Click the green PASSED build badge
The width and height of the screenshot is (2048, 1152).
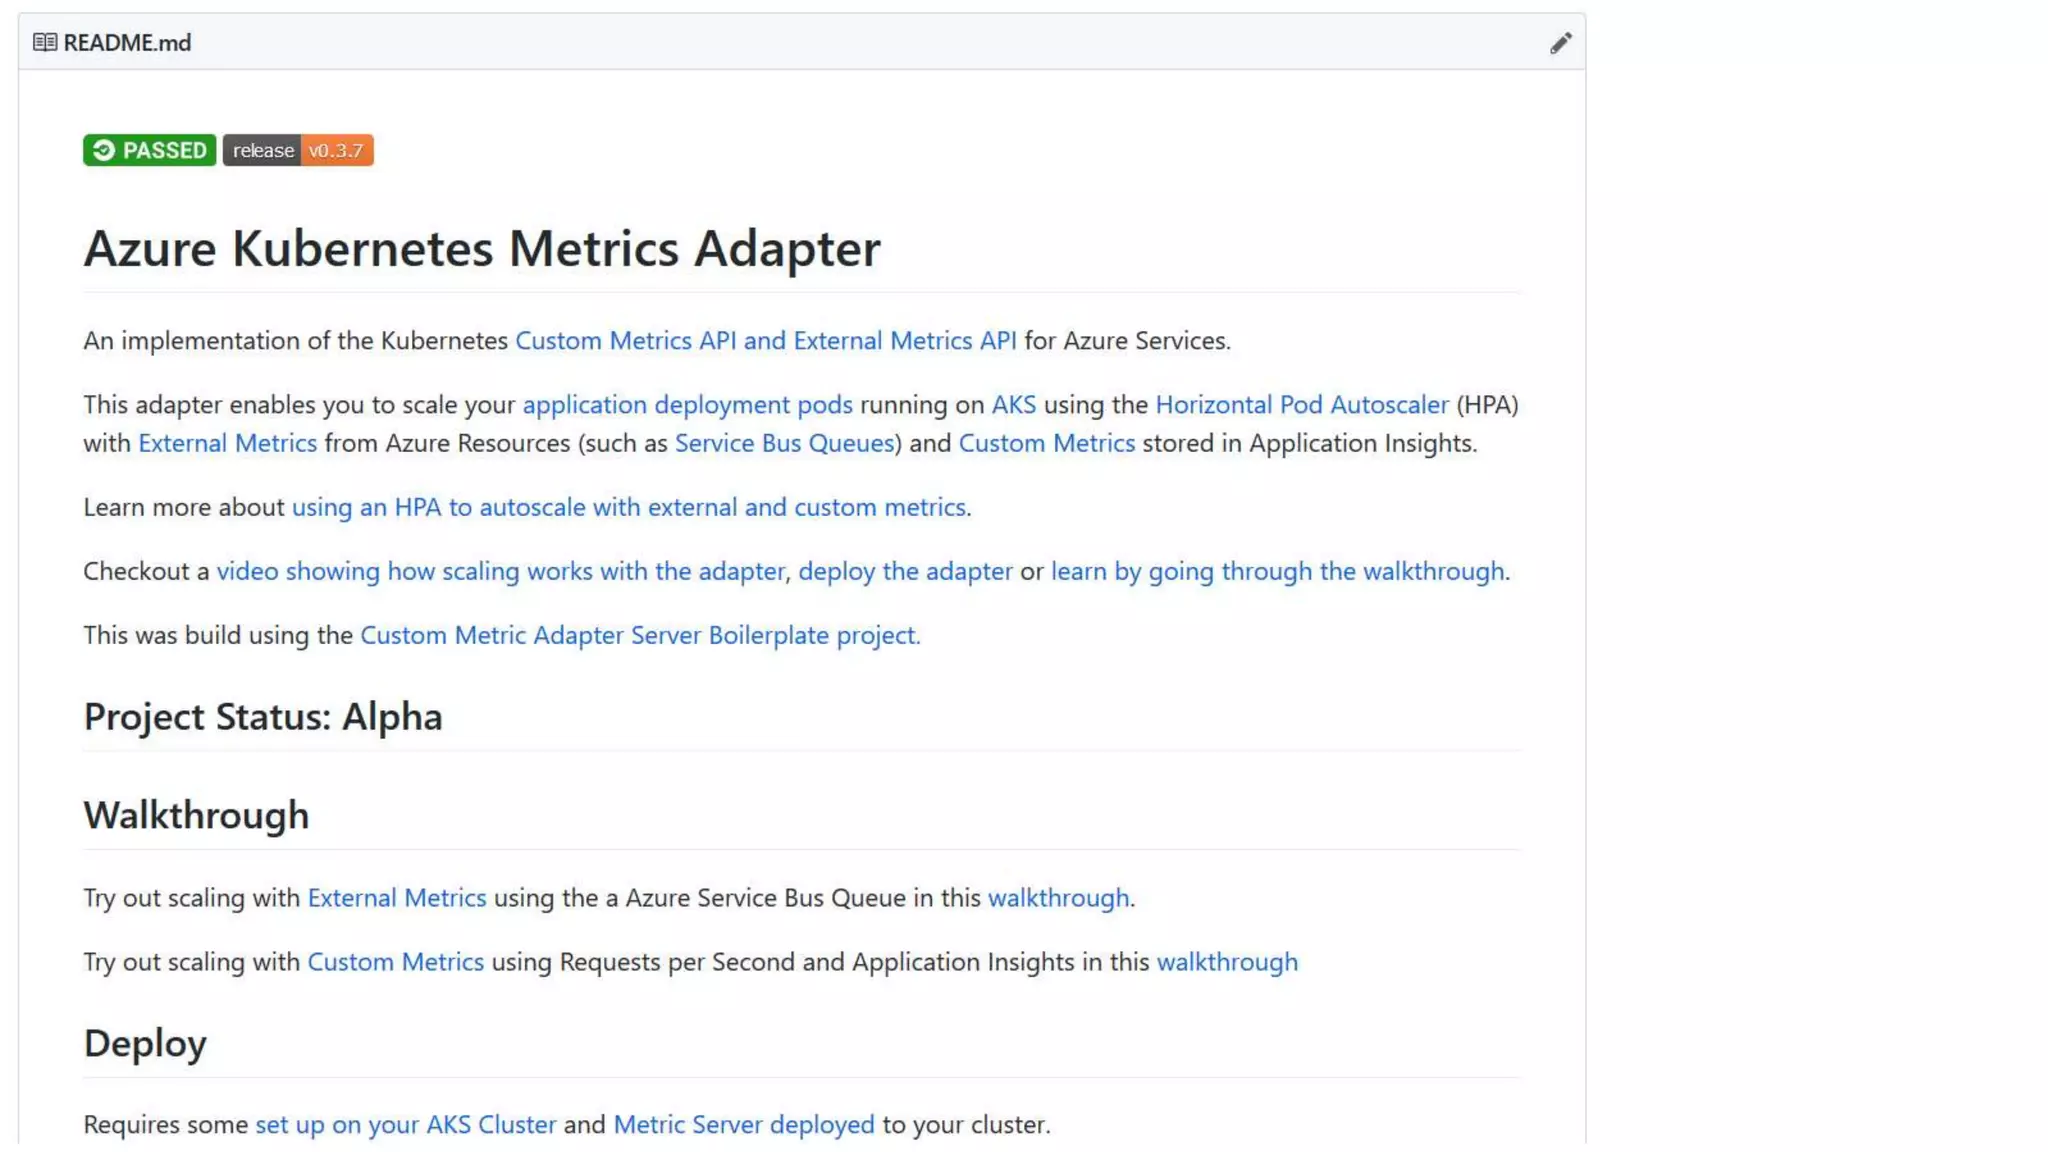coord(149,150)
